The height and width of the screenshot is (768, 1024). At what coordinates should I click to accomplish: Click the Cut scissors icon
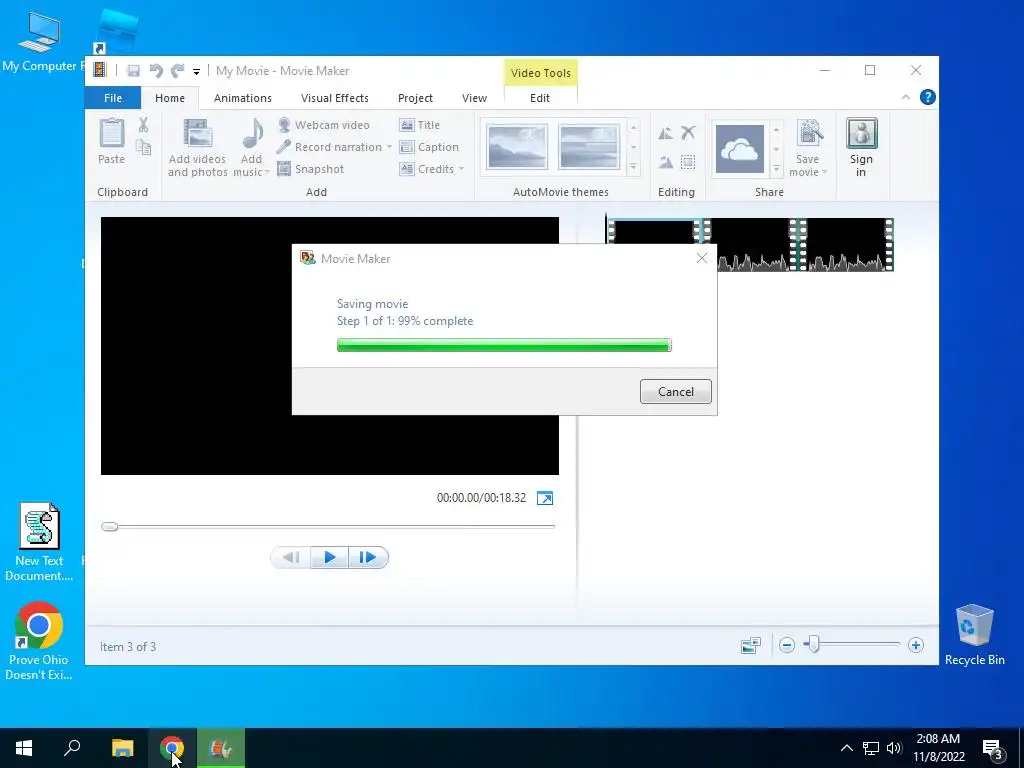pos(143,125)
